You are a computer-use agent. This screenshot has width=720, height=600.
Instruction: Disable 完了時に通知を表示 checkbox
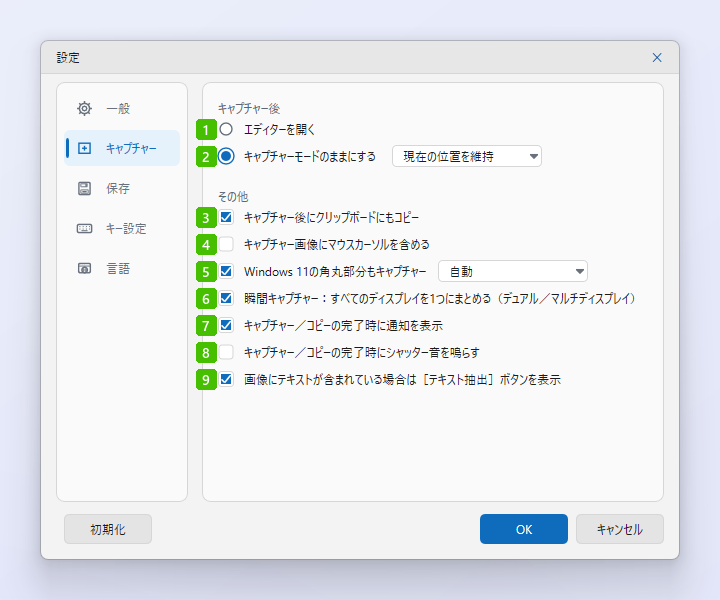tap(226, 325)
